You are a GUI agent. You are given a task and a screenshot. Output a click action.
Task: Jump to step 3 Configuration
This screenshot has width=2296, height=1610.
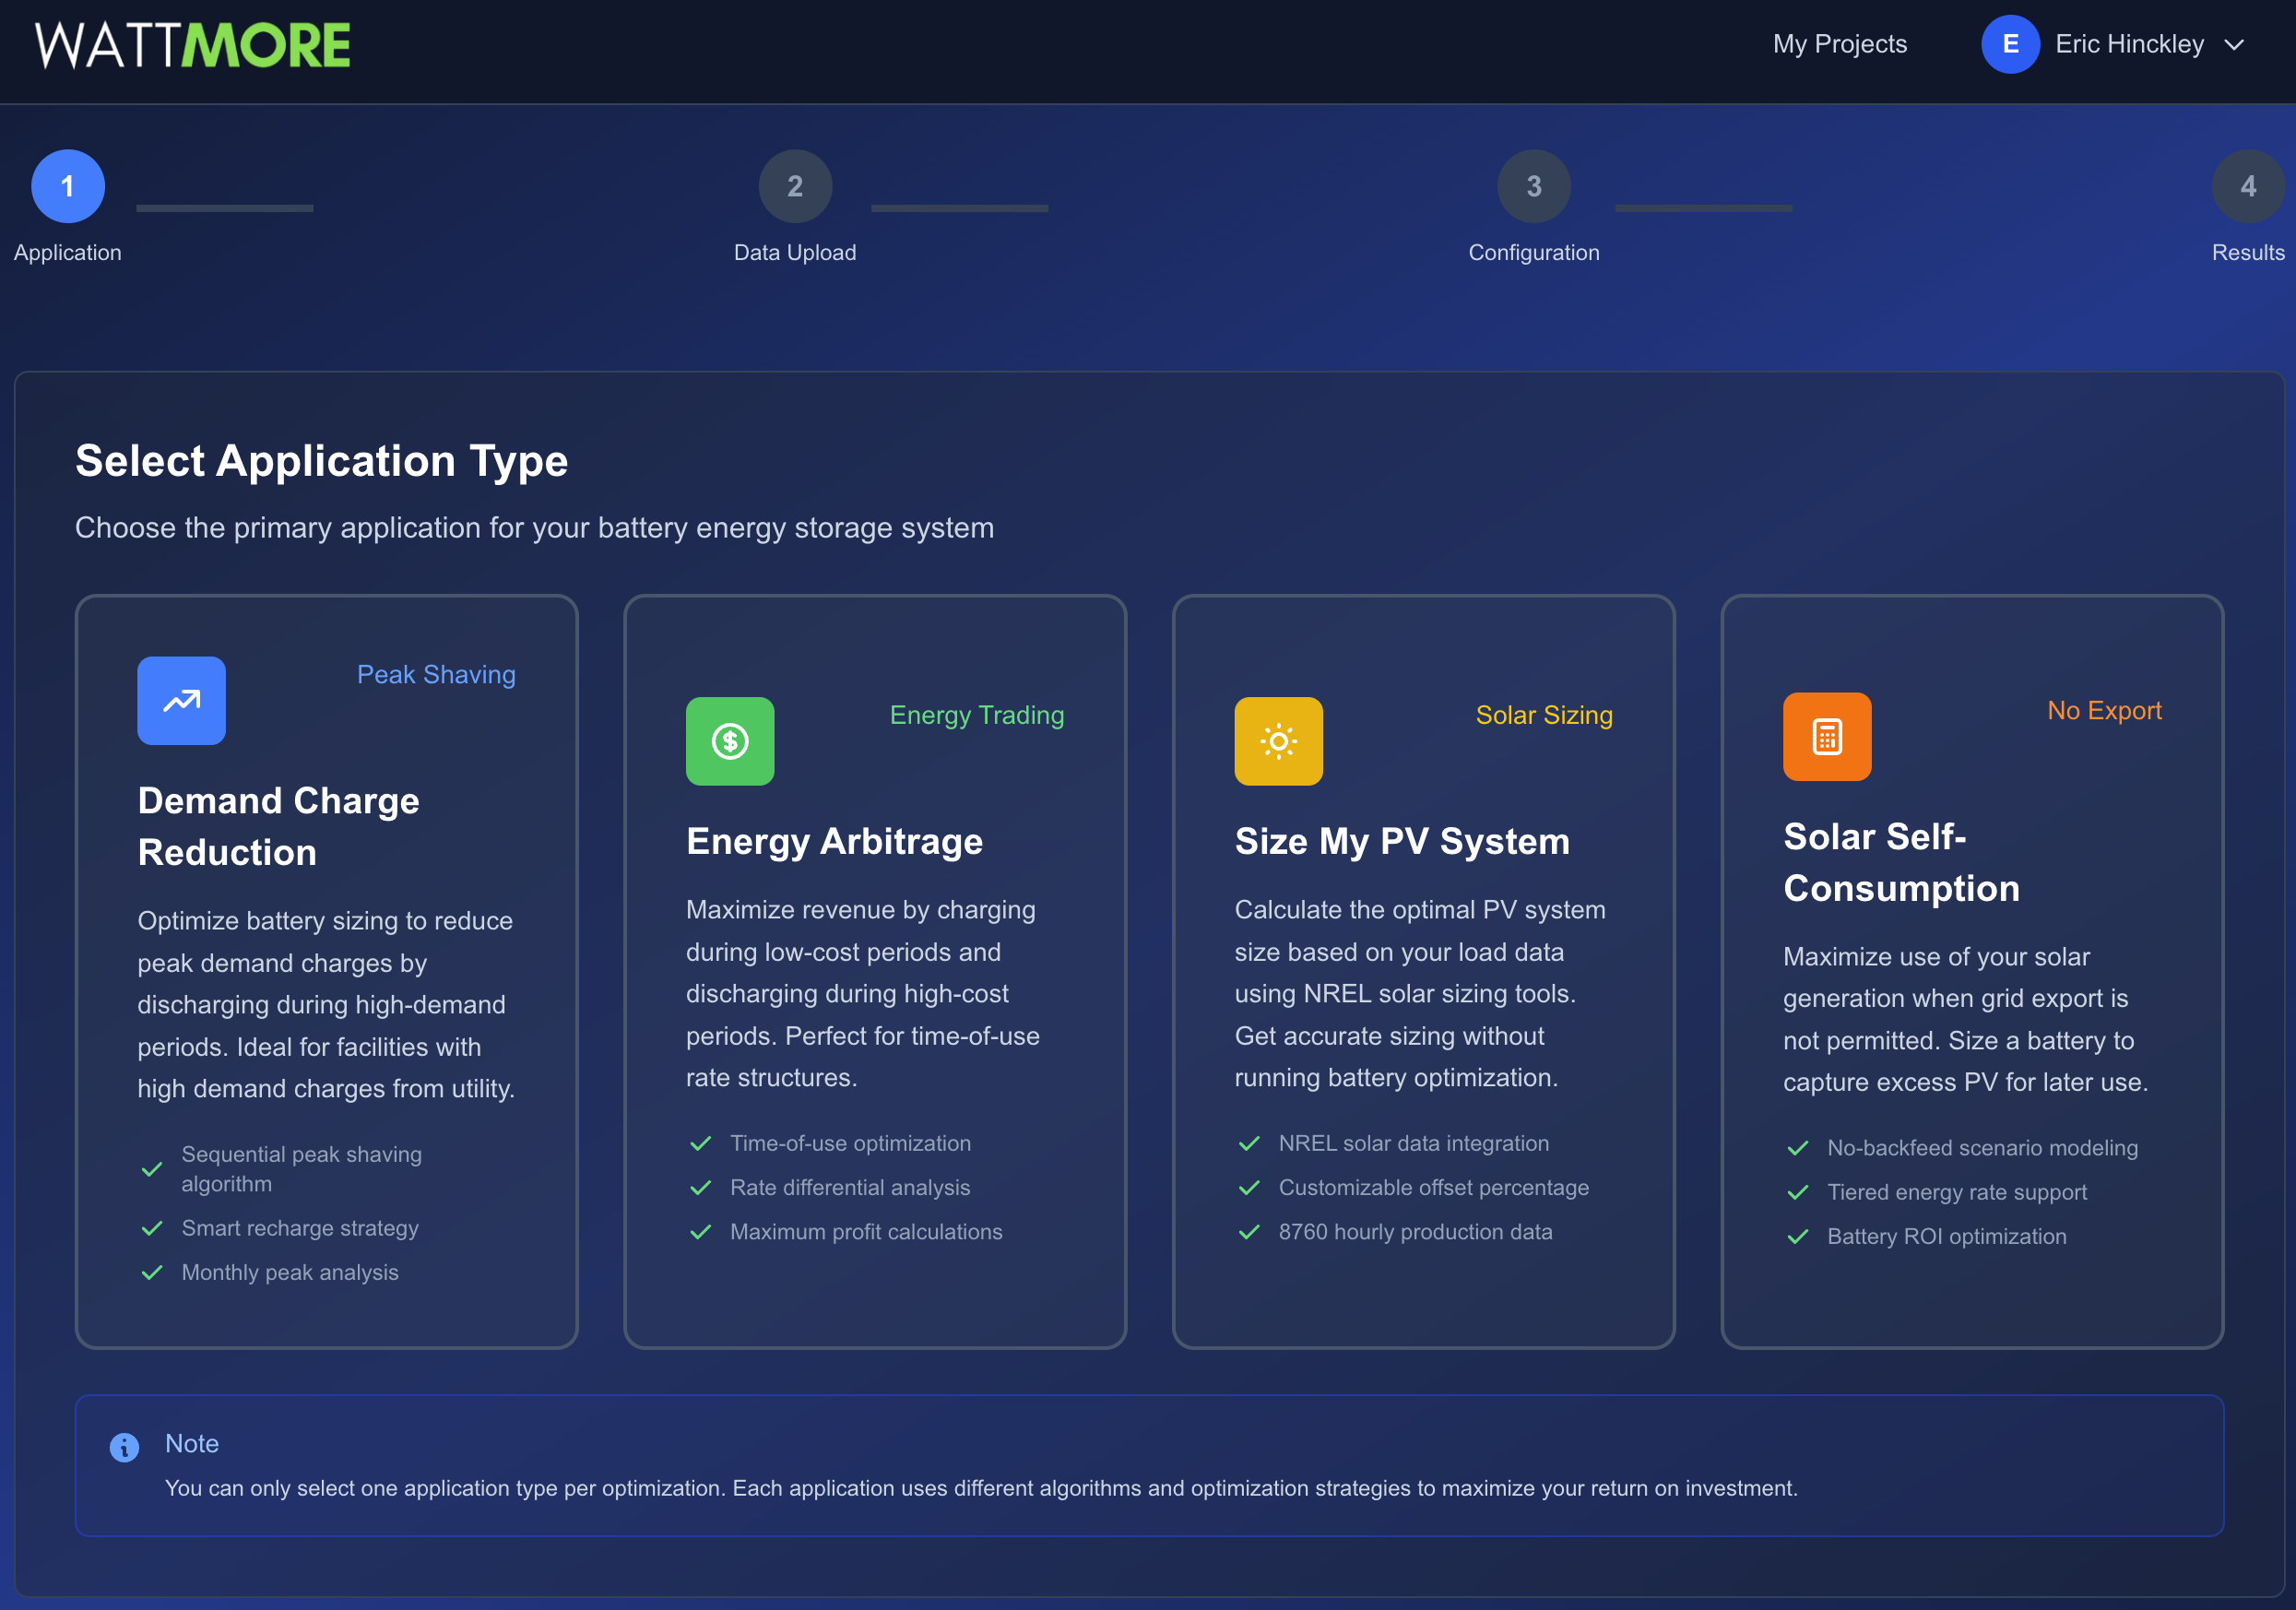1533,186
